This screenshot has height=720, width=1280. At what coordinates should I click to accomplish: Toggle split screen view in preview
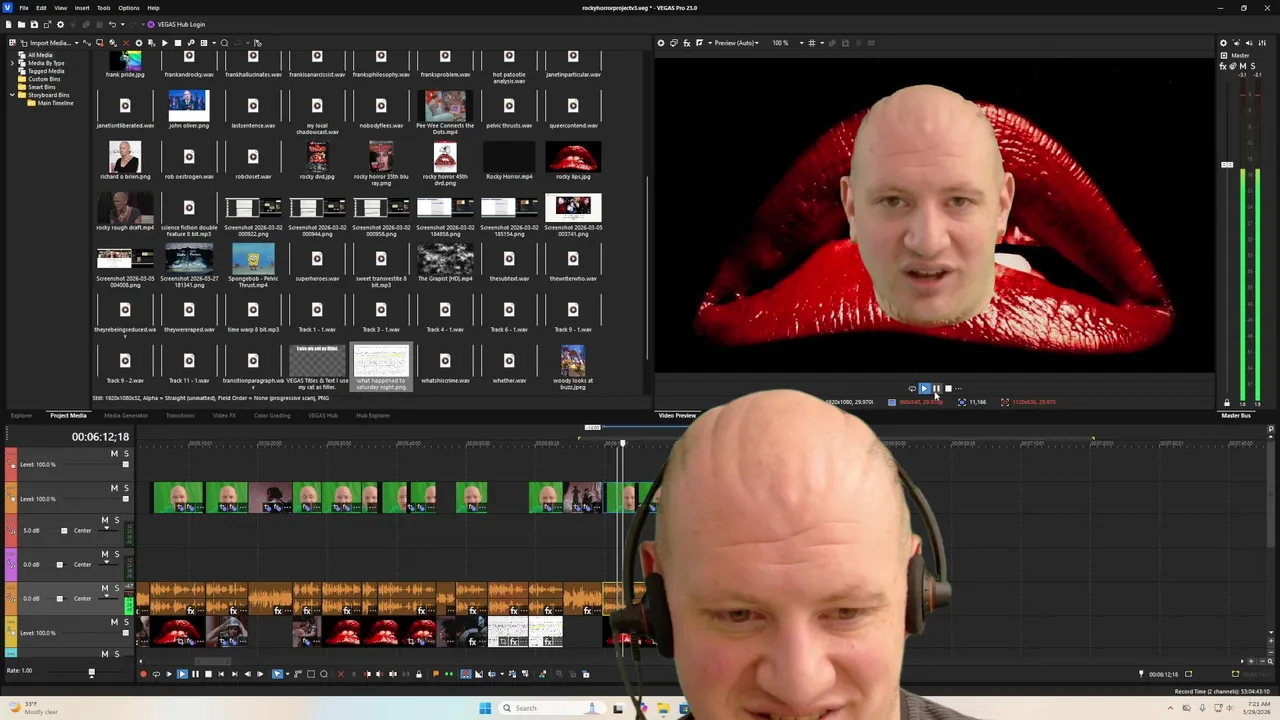click(699, 43)
